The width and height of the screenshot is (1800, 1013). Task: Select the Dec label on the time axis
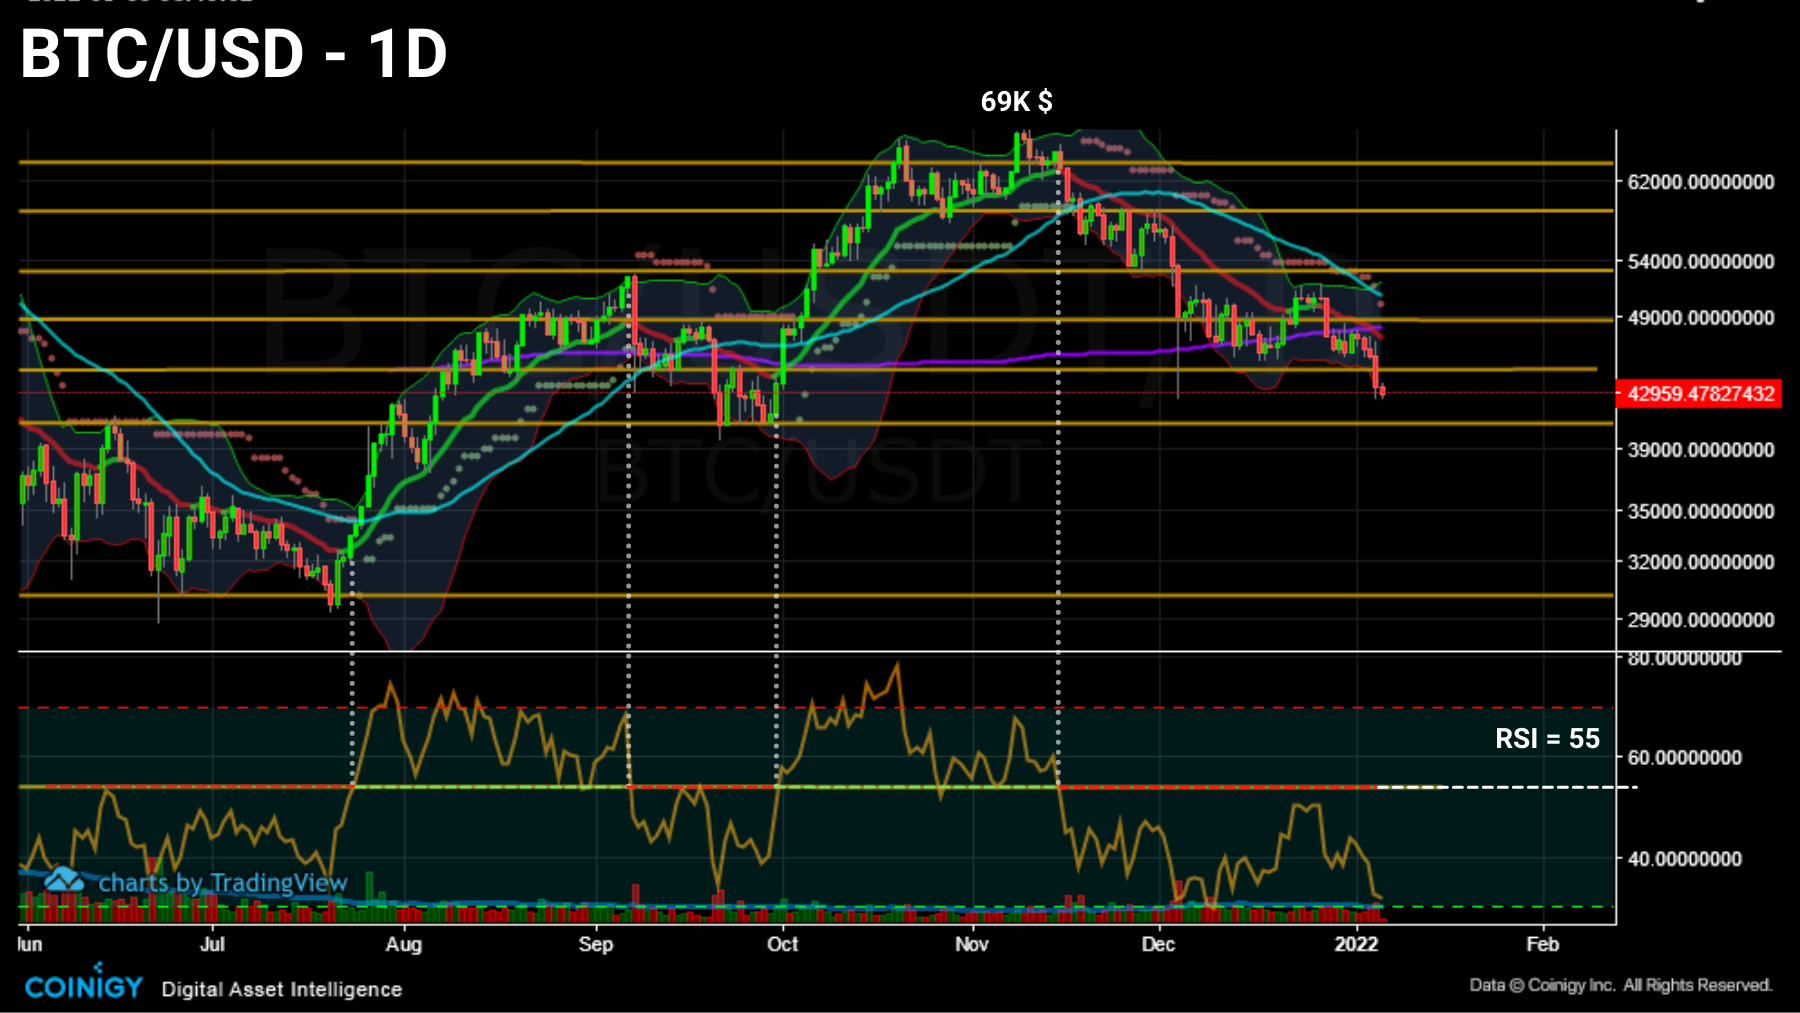[x=1158, y=944]
